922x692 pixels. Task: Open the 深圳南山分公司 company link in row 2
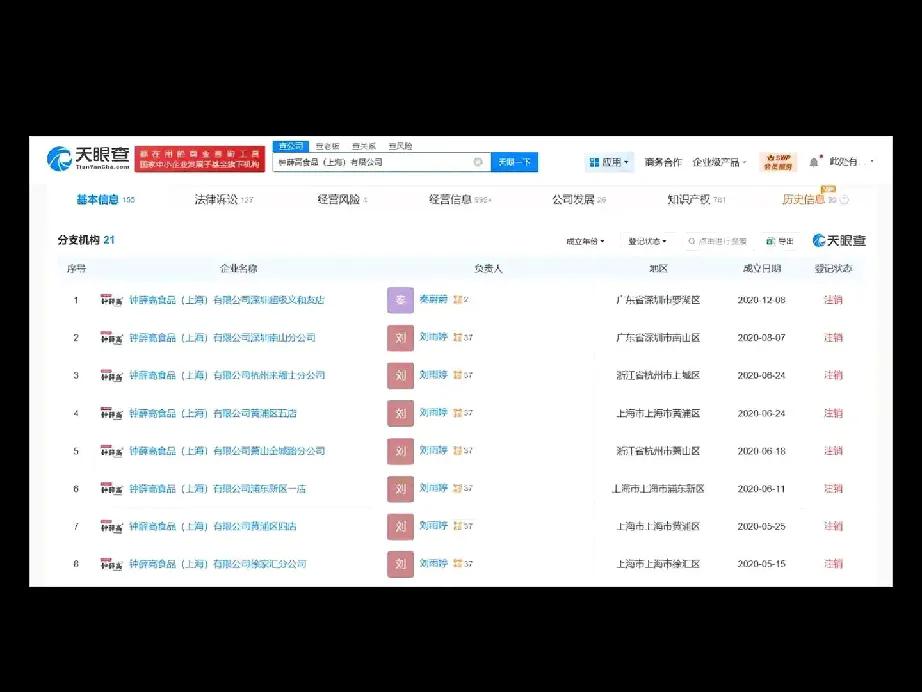click(222, 337)
